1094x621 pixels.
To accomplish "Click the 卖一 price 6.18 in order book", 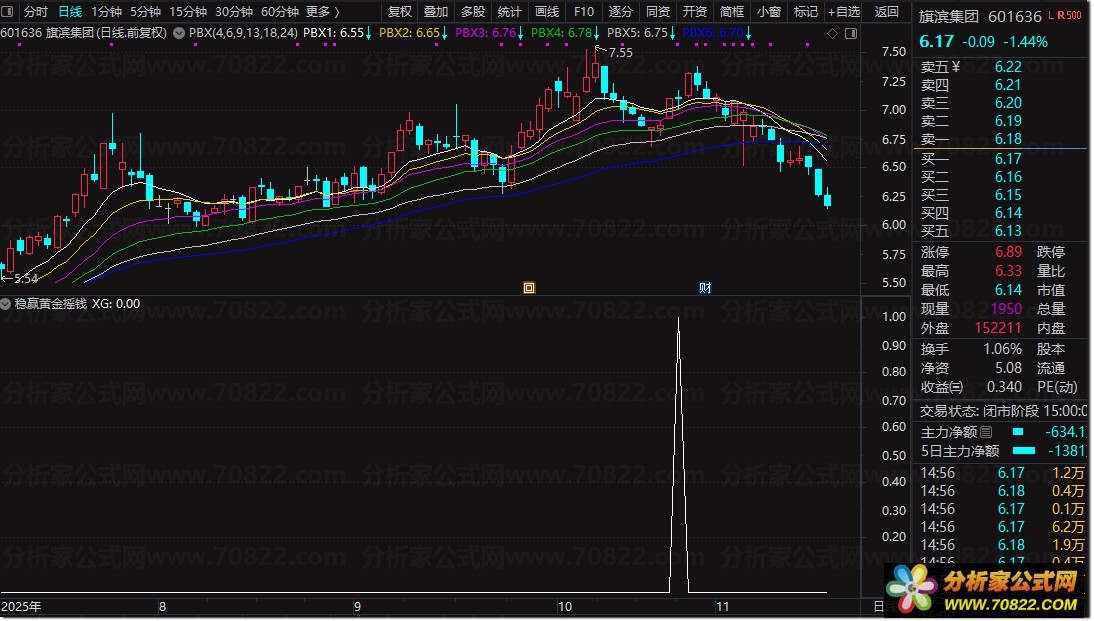I will pos(1008,139).
